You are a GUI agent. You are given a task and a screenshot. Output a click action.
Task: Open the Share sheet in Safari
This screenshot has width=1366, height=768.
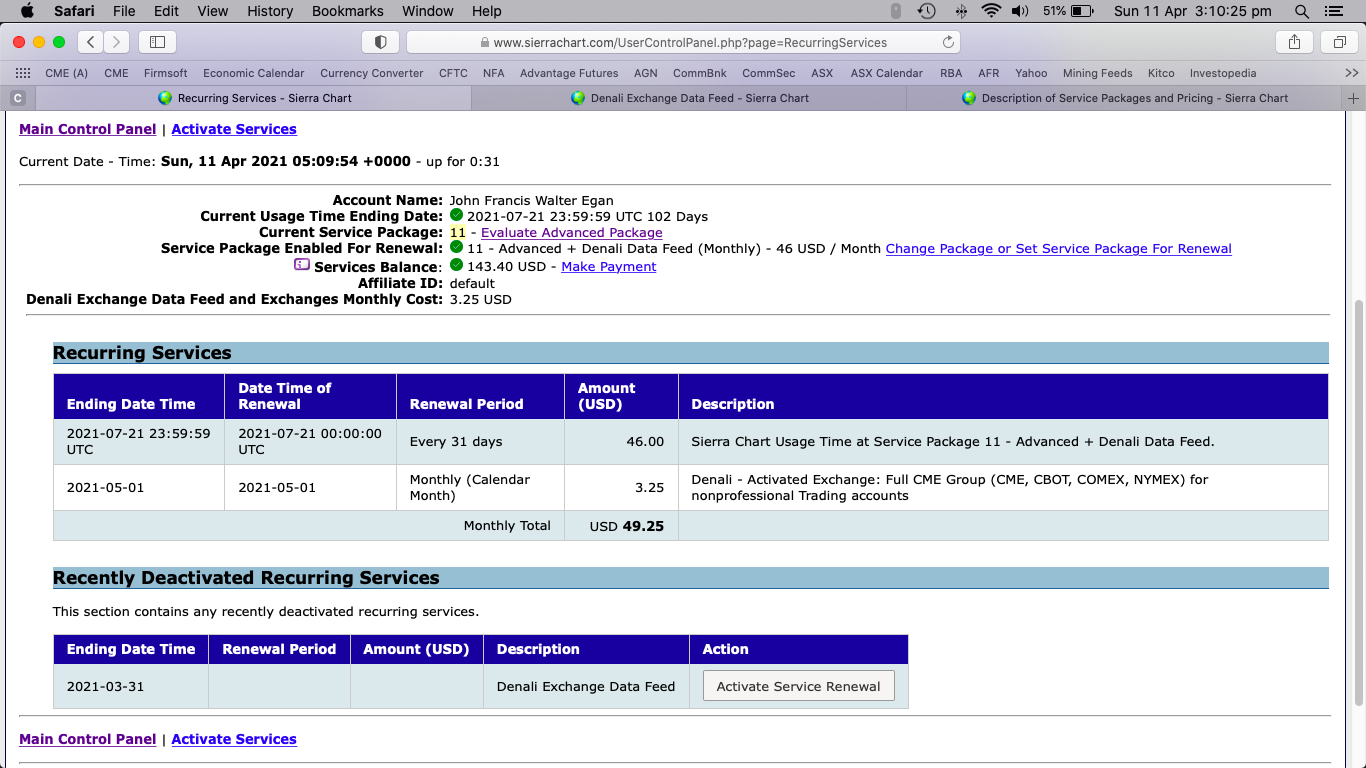click(1294, 42)
